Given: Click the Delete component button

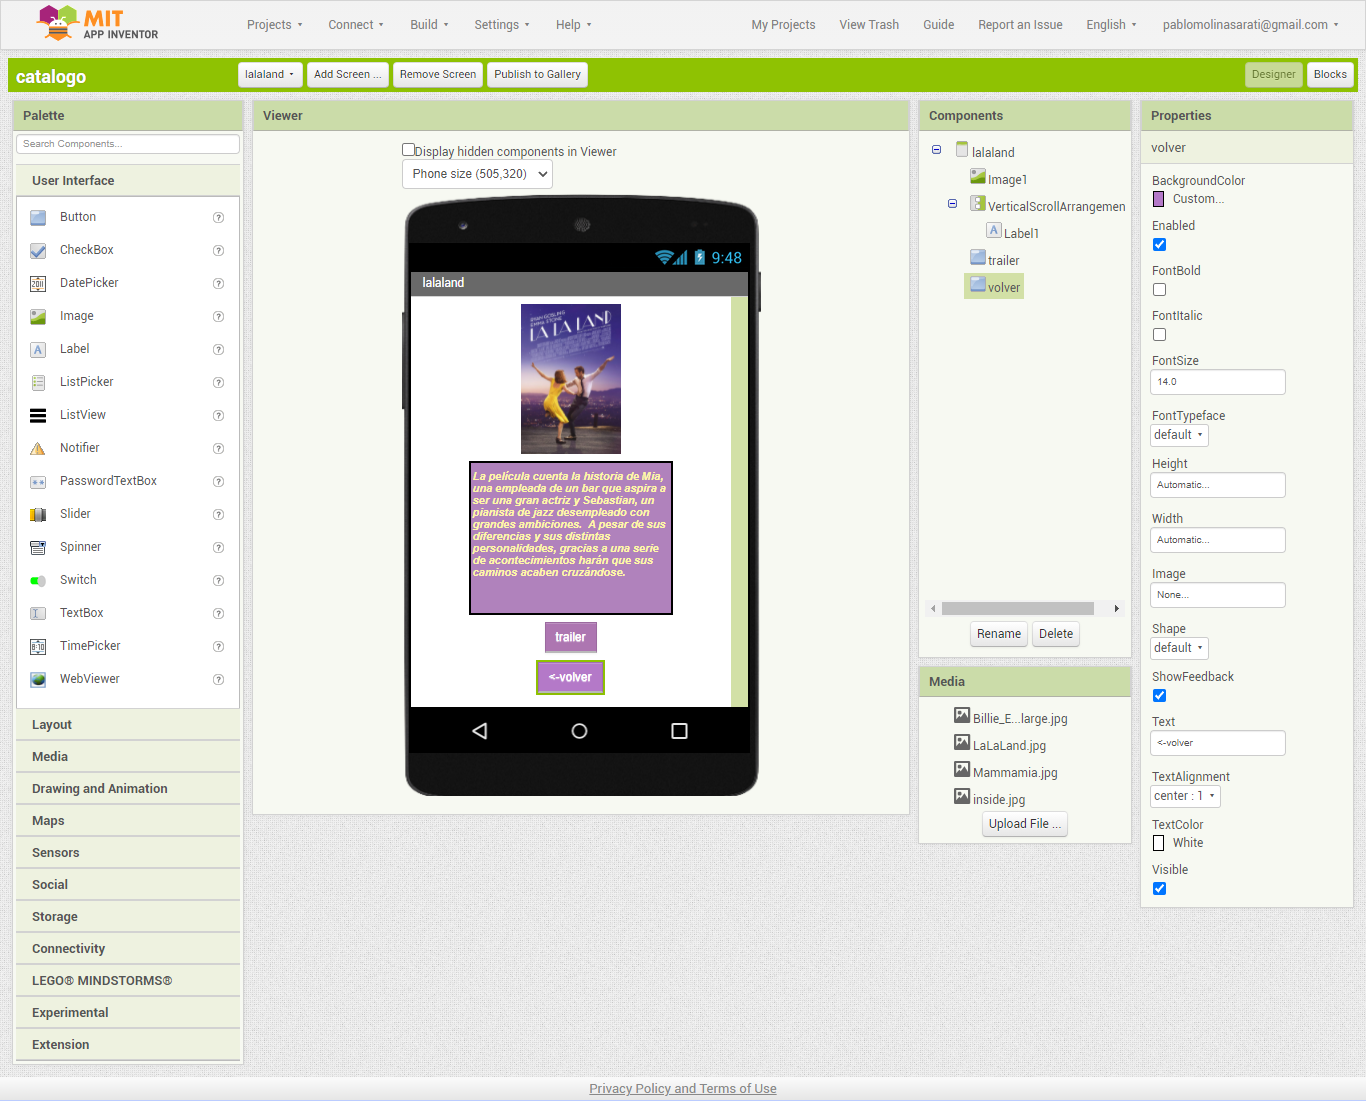Looking at the screenshot, I should (x=1056, y=634).
